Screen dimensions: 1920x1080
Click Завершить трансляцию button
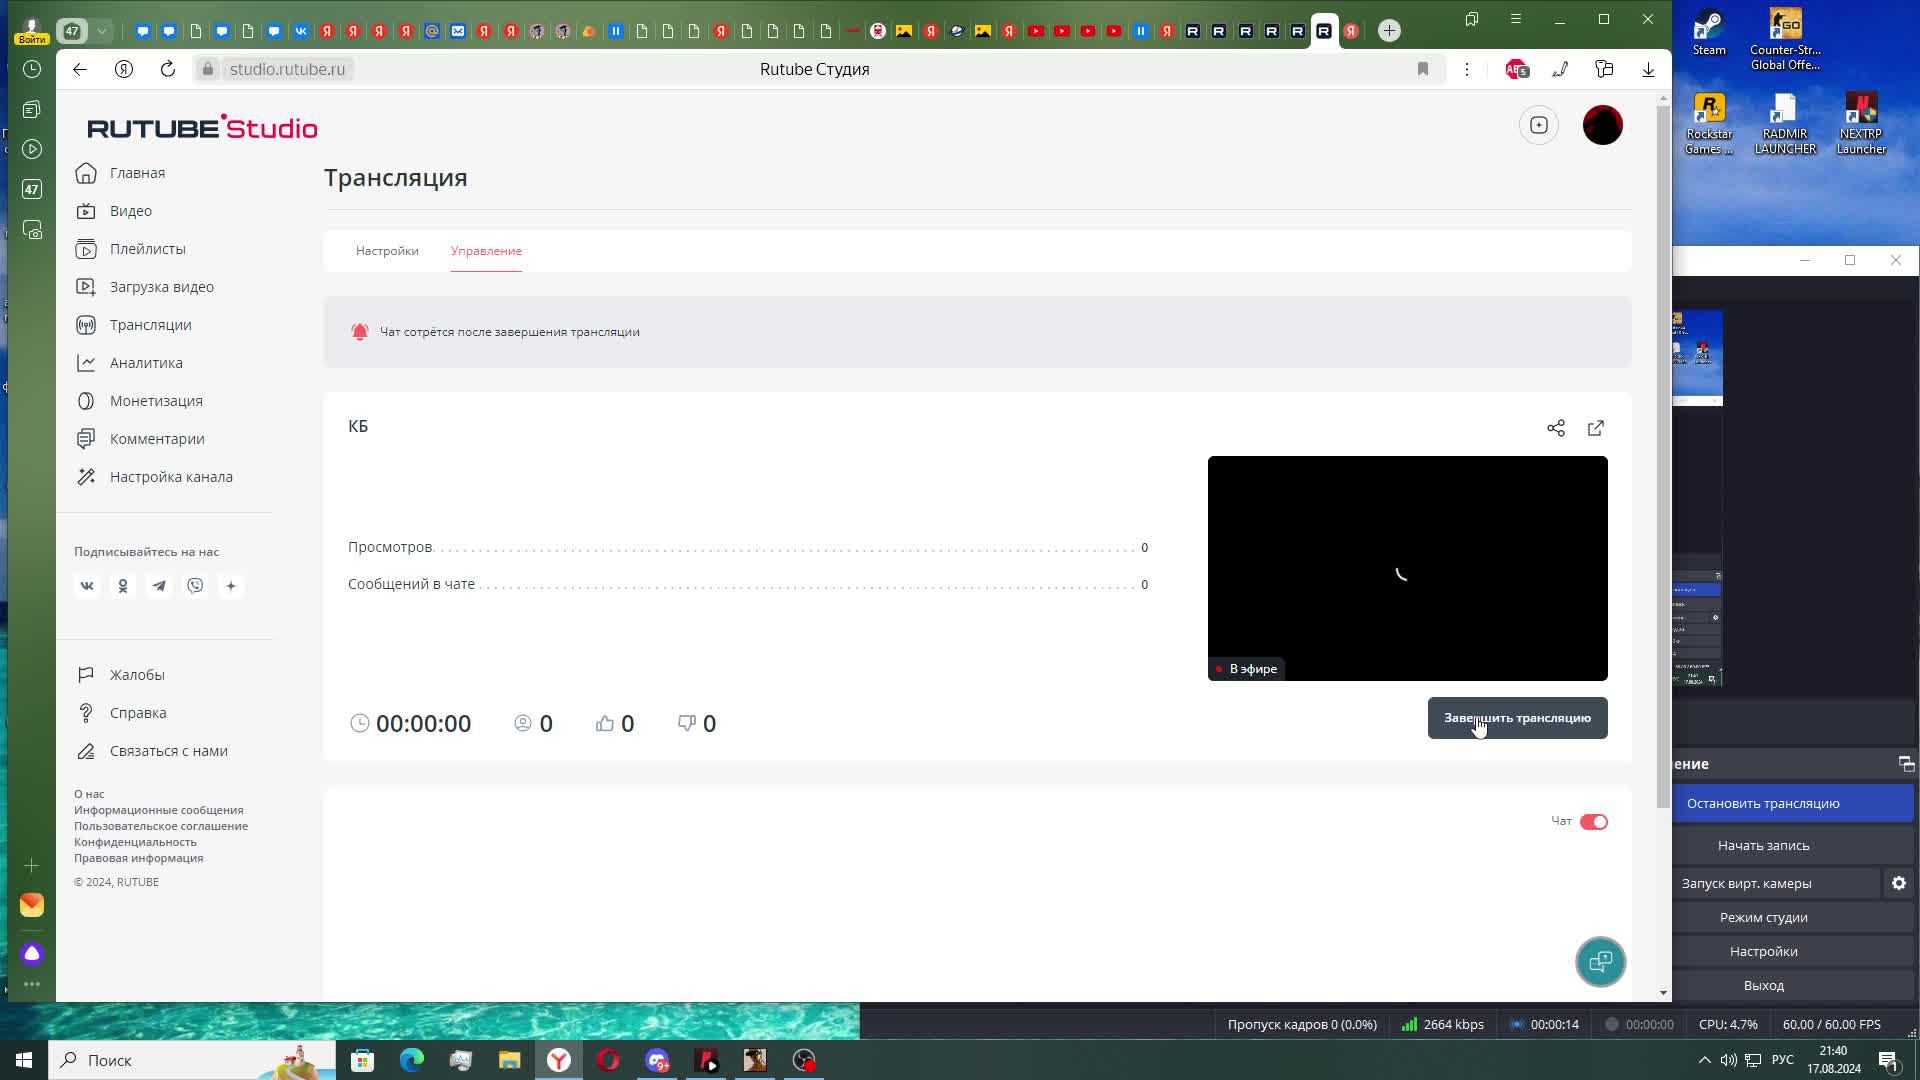(x=1517, y=718)
